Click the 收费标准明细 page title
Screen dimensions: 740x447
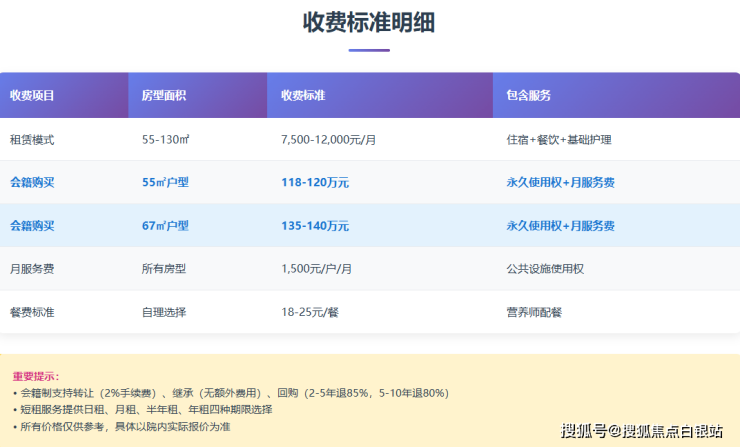coord(369,23)
